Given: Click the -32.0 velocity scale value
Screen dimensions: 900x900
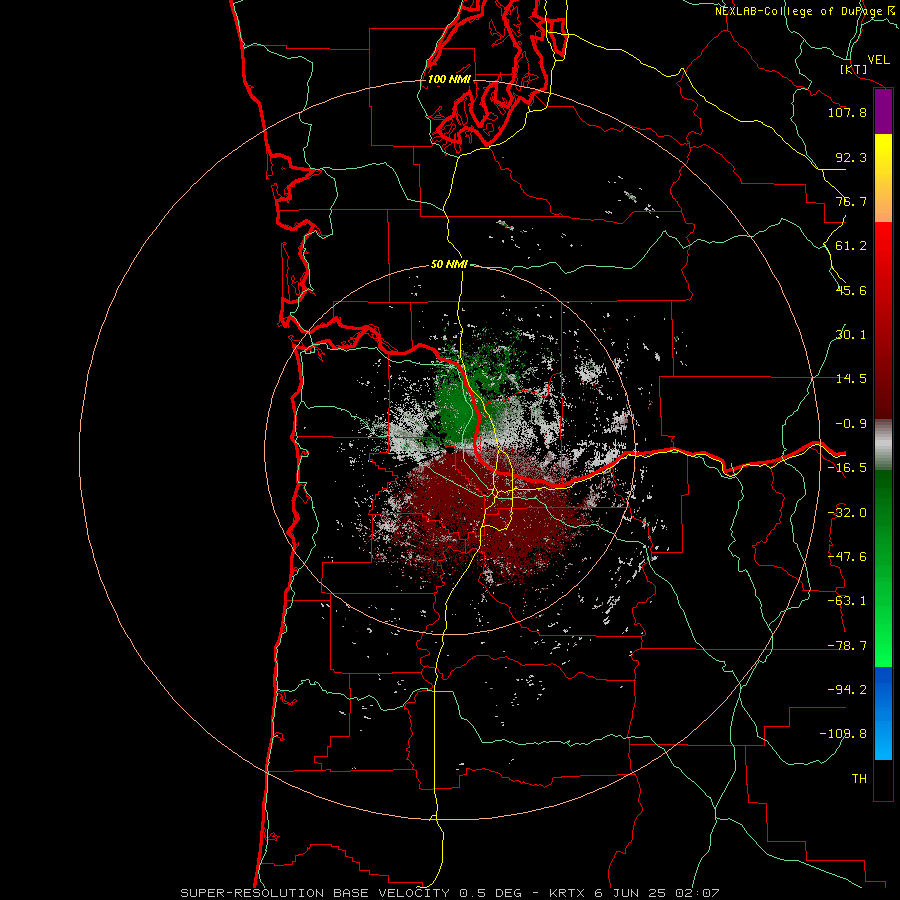Looking at the screenshot, I should tap(847, 513).
